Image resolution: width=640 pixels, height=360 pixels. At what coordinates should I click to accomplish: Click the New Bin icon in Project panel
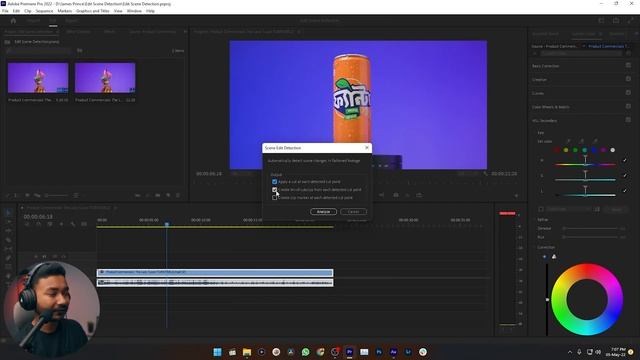pos(158,196)
